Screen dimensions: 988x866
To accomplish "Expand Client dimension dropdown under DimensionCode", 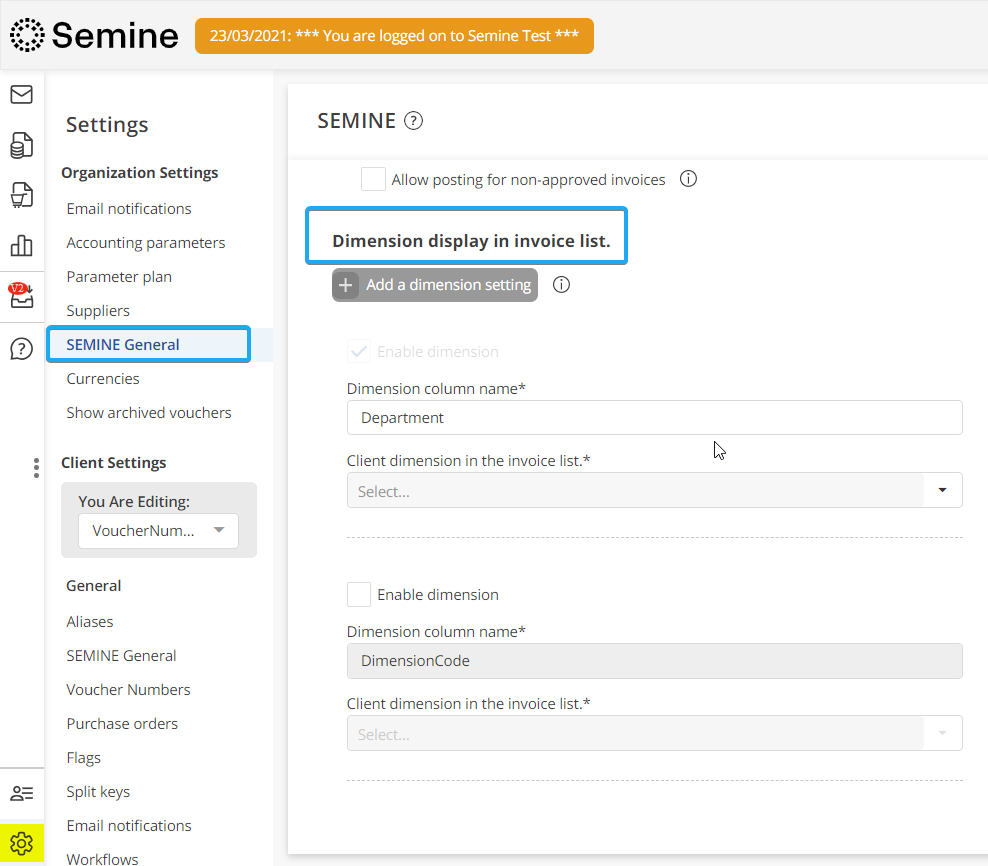I will [x=654, y=734].
